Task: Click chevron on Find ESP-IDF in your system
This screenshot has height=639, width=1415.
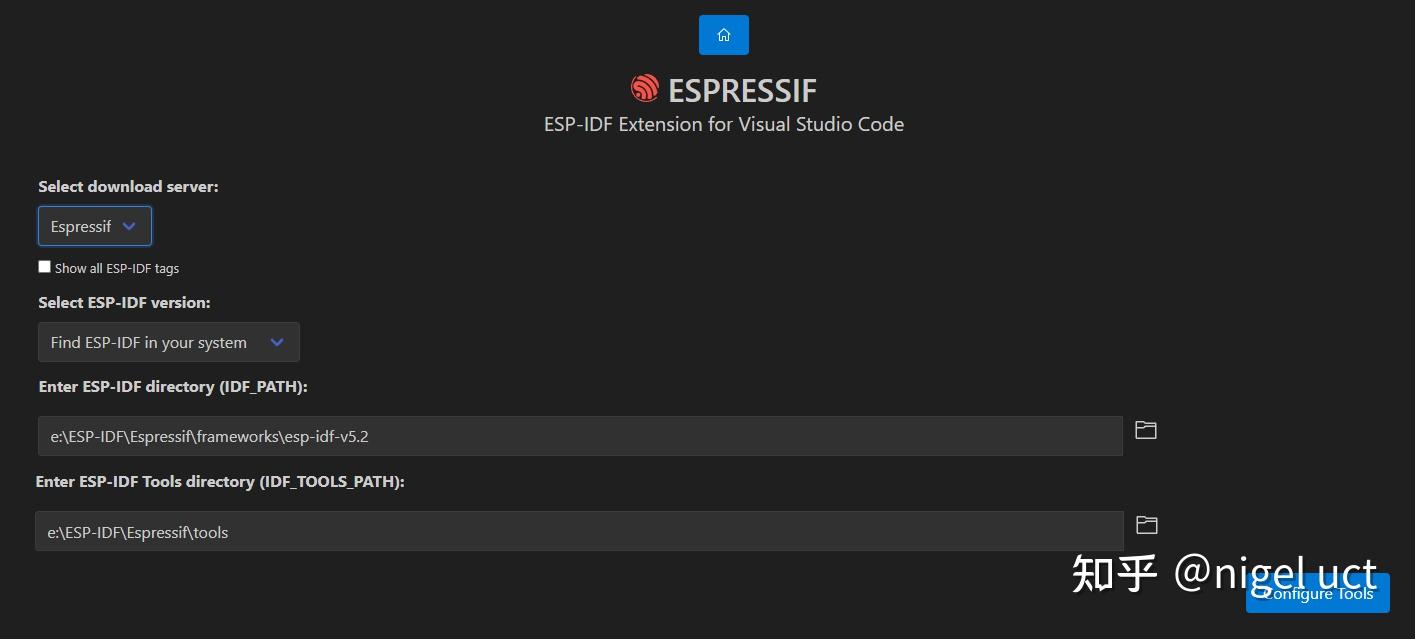Action: (277, 341)
